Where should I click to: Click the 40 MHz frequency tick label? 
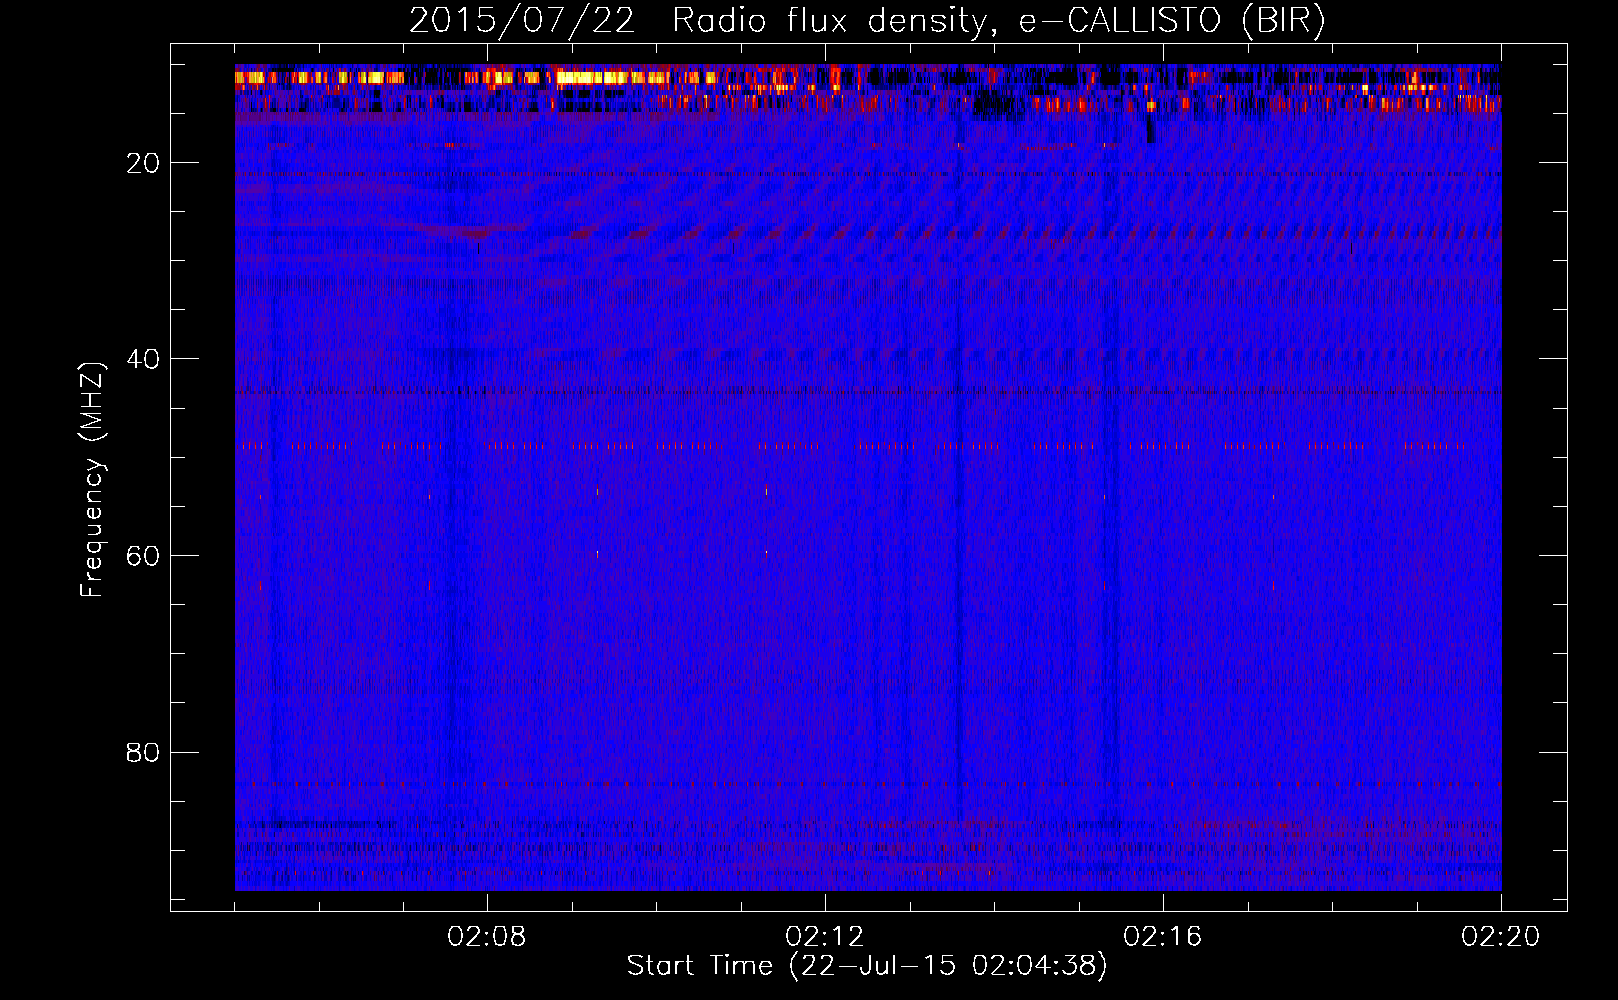pos(143,359)
